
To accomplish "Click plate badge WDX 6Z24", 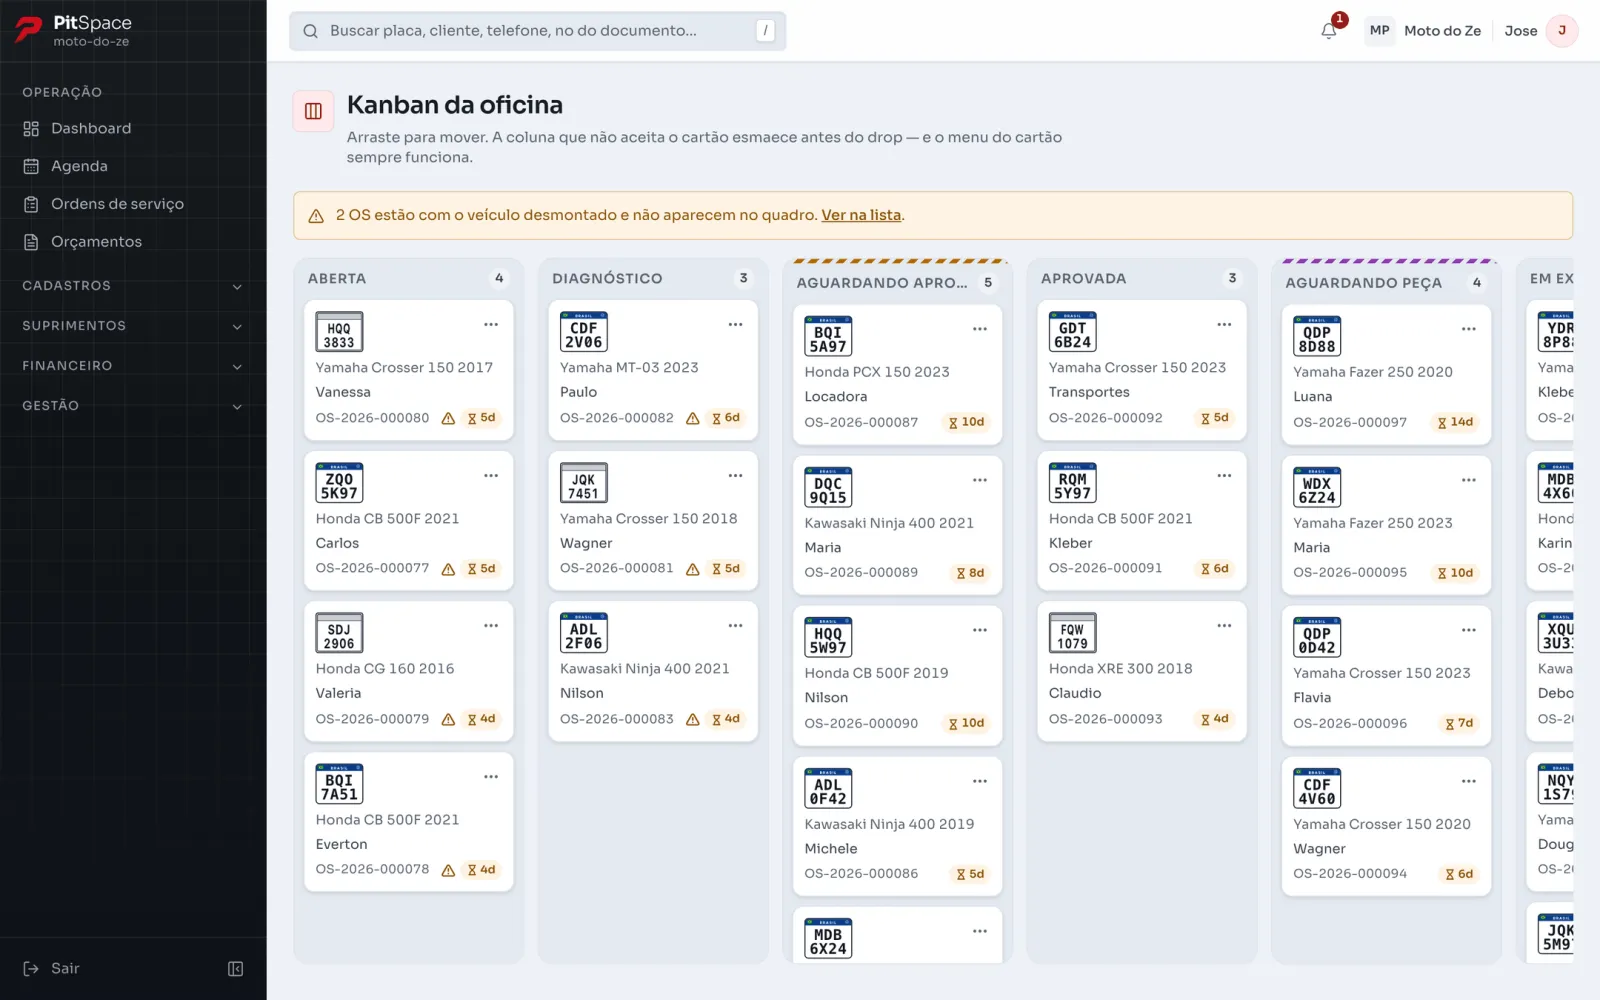I will tap(1317, 487).
